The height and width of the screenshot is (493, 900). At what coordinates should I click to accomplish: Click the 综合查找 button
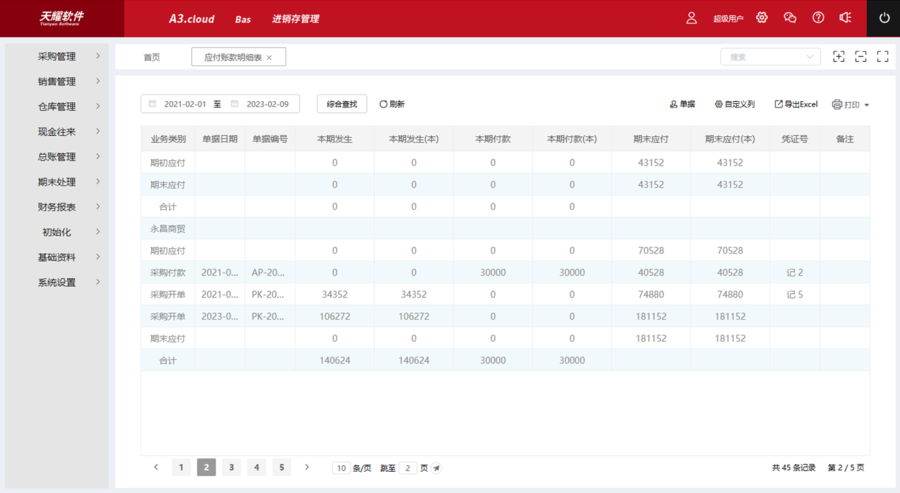tap(342, 104)
